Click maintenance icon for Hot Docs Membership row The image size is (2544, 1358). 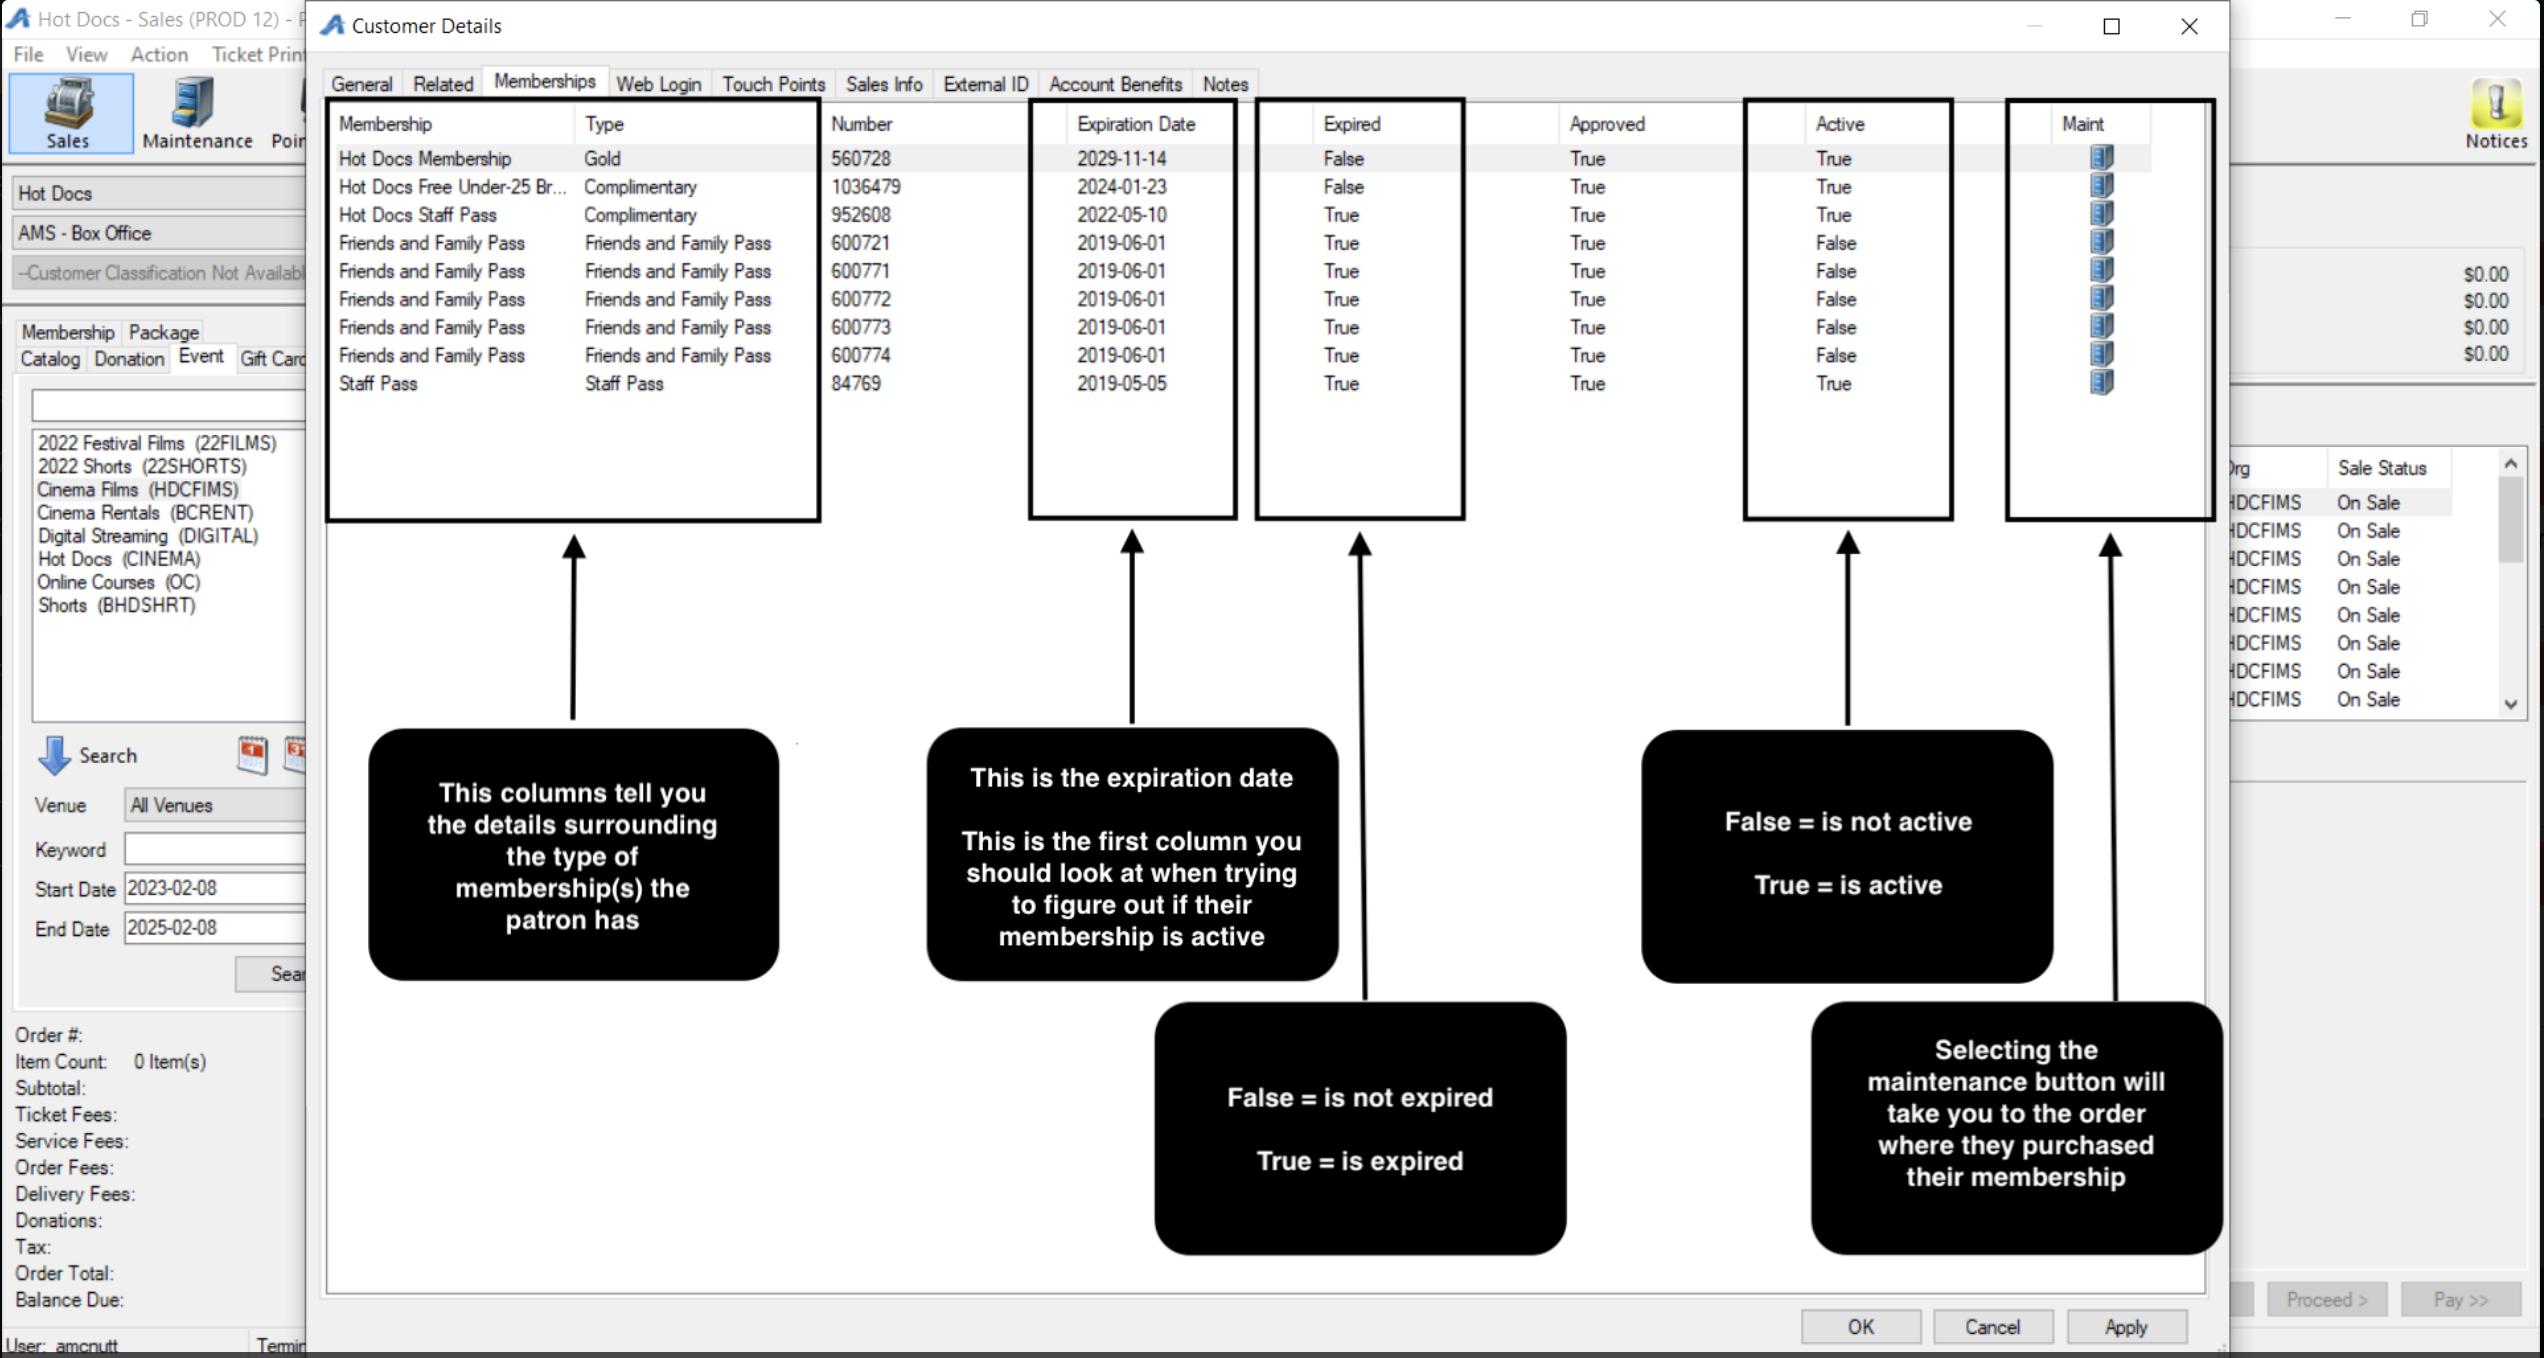(x=2101, y=158)
